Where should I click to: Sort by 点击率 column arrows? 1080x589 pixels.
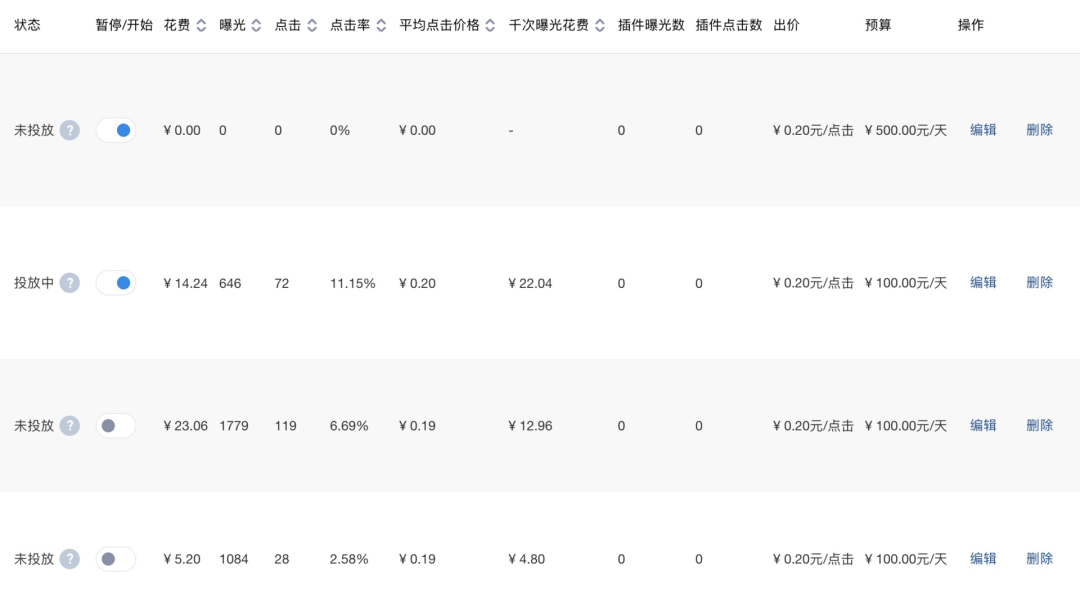(381, 25)
